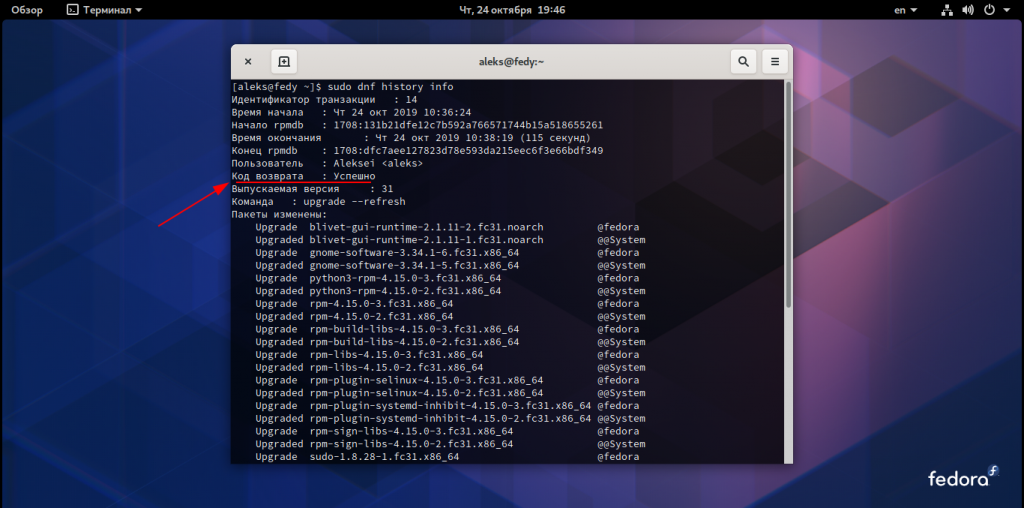The height and width of the screenshot is (508, 1024).
Task: Click the terminal window title aleks@fedy:~
Action: click(512, 62)
